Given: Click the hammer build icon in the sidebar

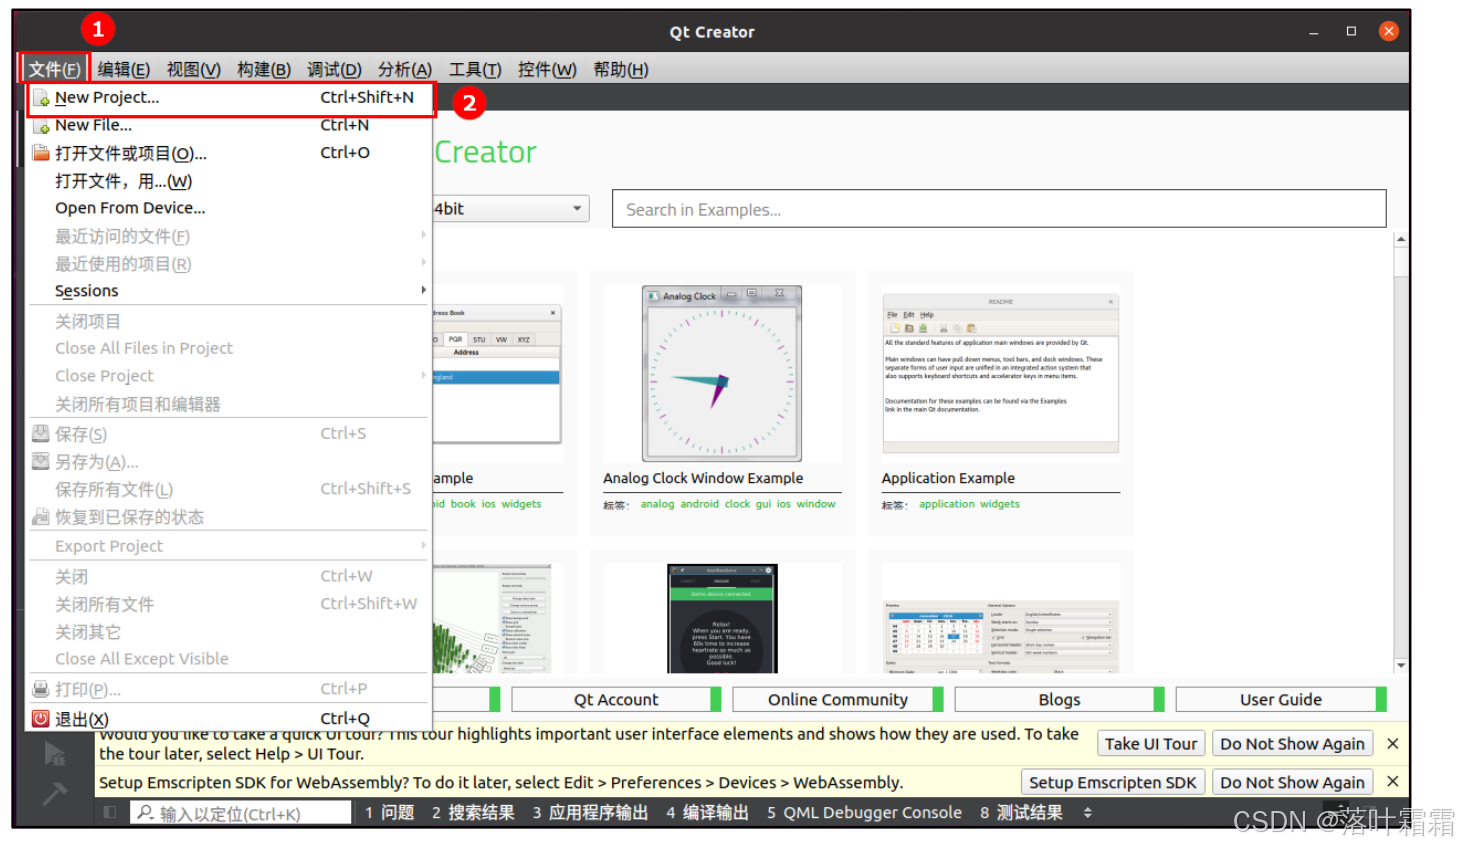Looking at the screenshot, I should tap(54, 794).
